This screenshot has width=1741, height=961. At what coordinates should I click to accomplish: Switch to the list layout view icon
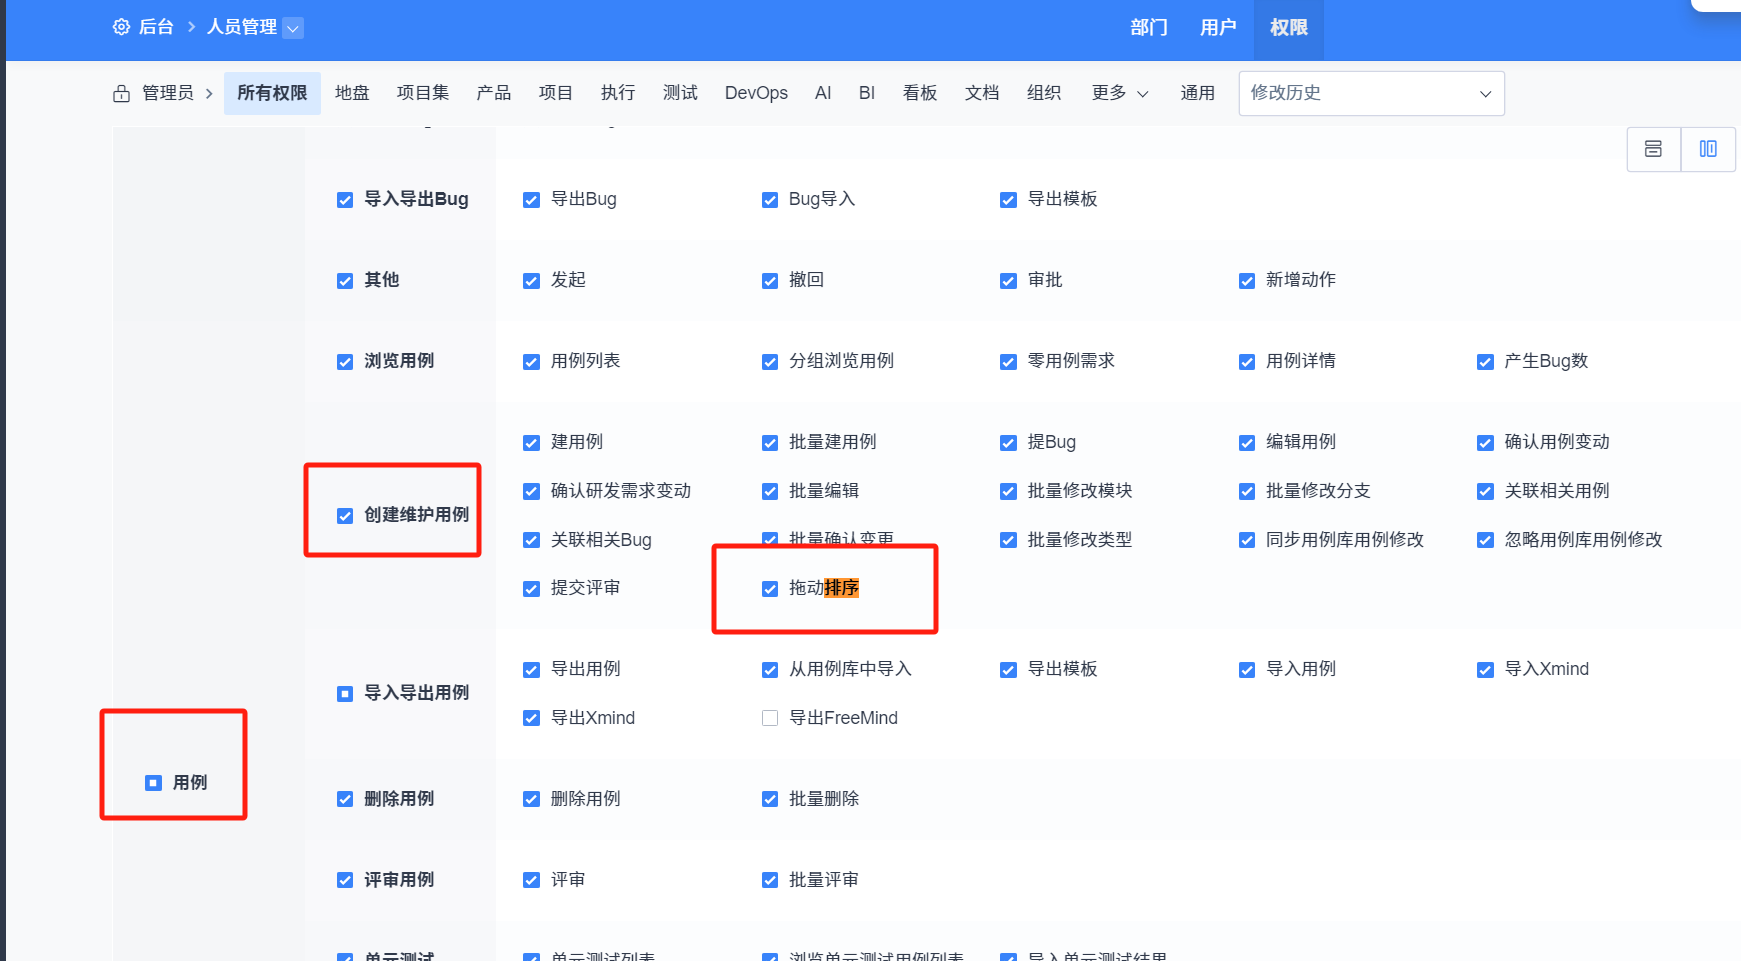(x=1653, y=149)
